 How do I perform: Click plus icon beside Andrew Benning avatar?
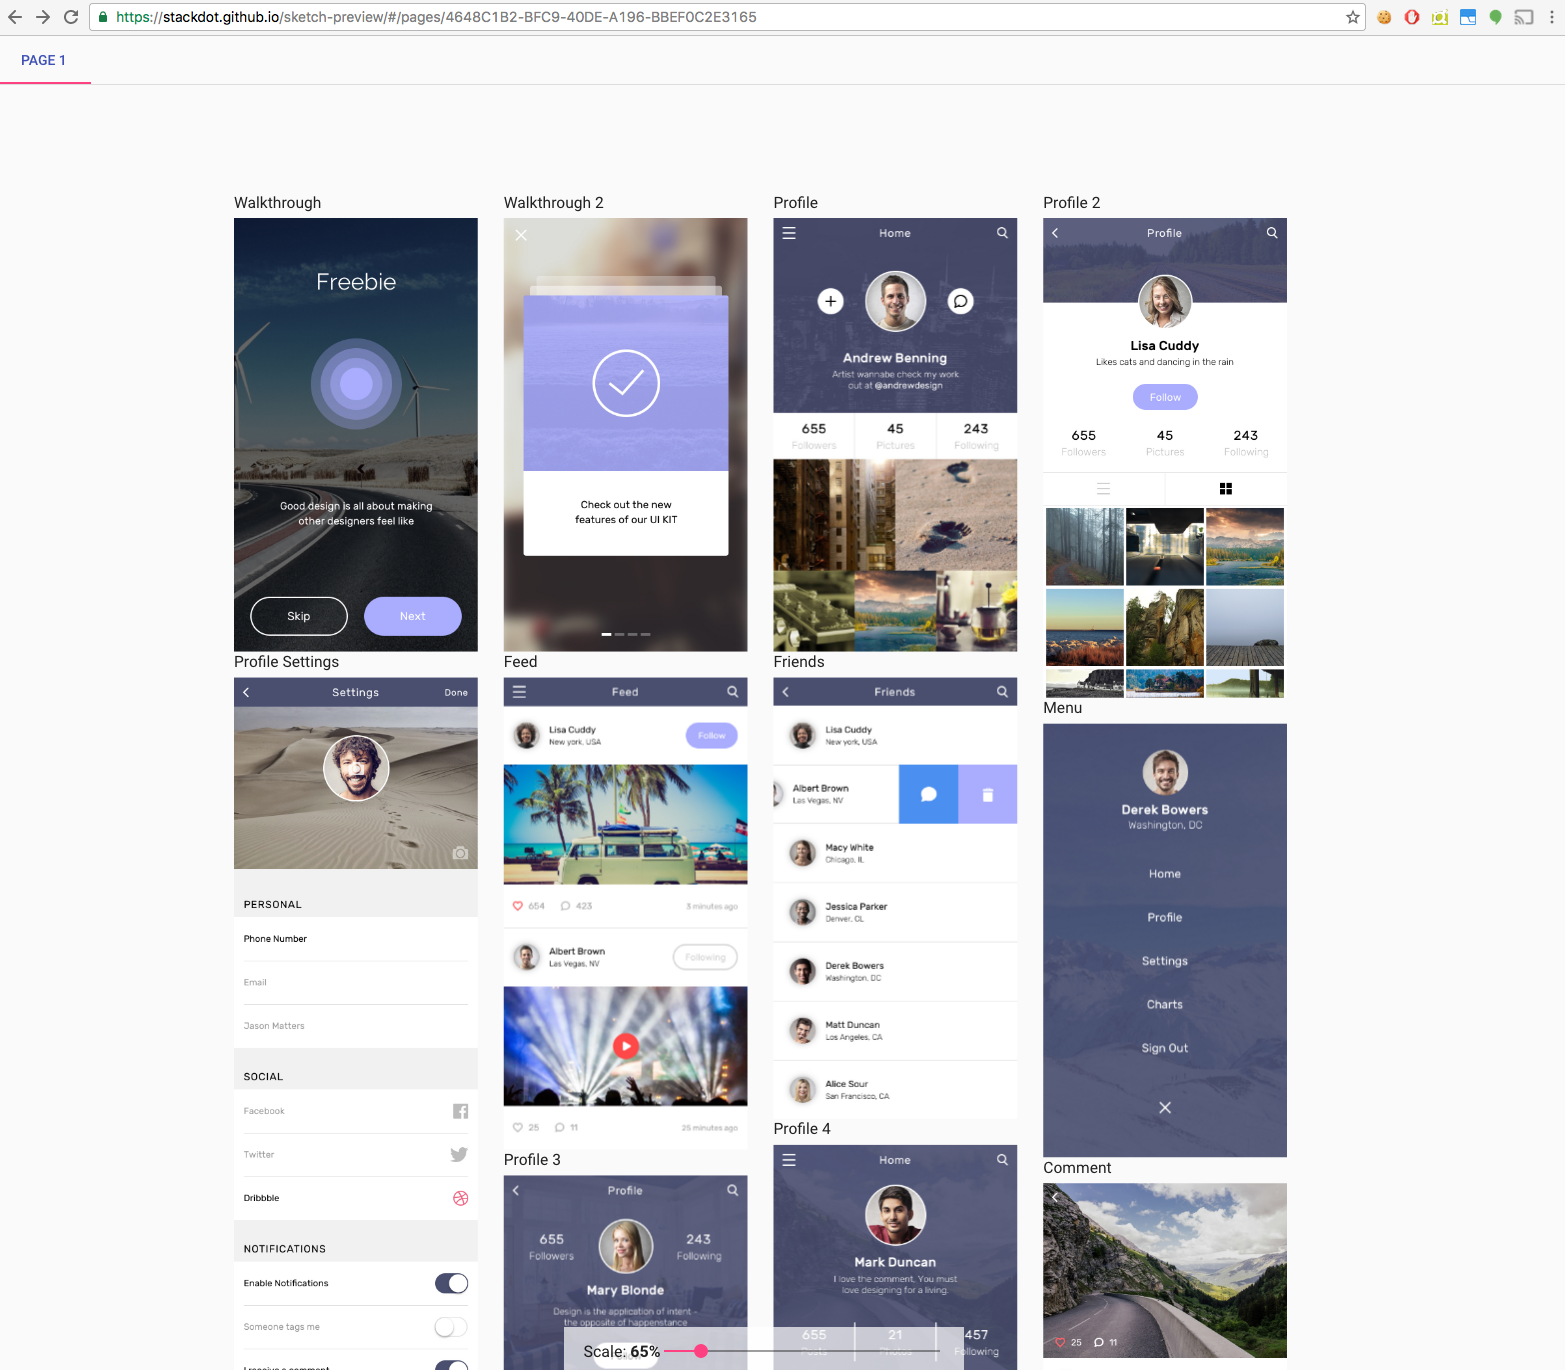point(831,301)
